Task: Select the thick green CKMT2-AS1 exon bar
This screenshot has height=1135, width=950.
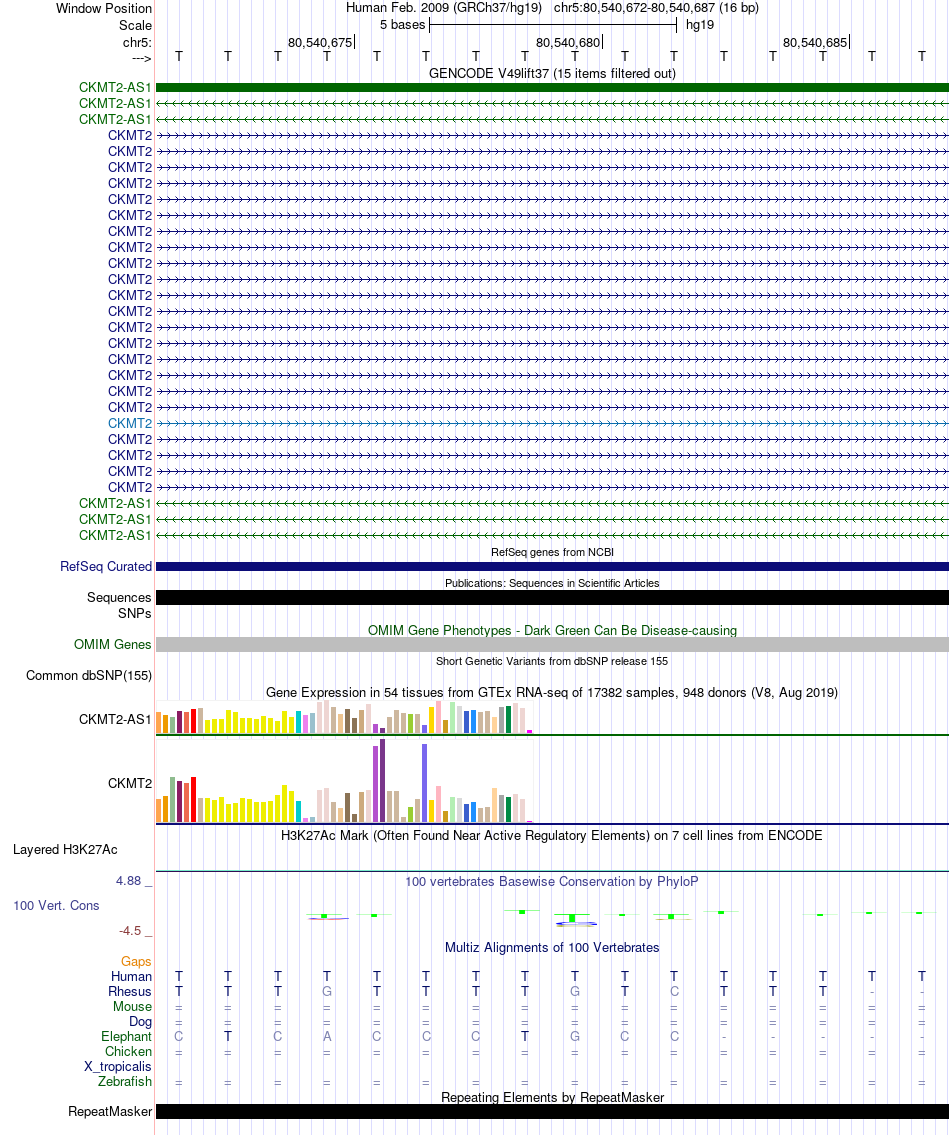Action: click(552, 88)
